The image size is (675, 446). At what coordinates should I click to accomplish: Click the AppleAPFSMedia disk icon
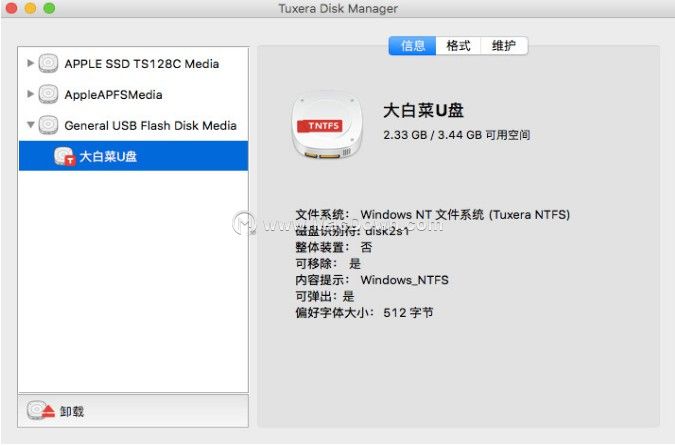tap(48, 94)
